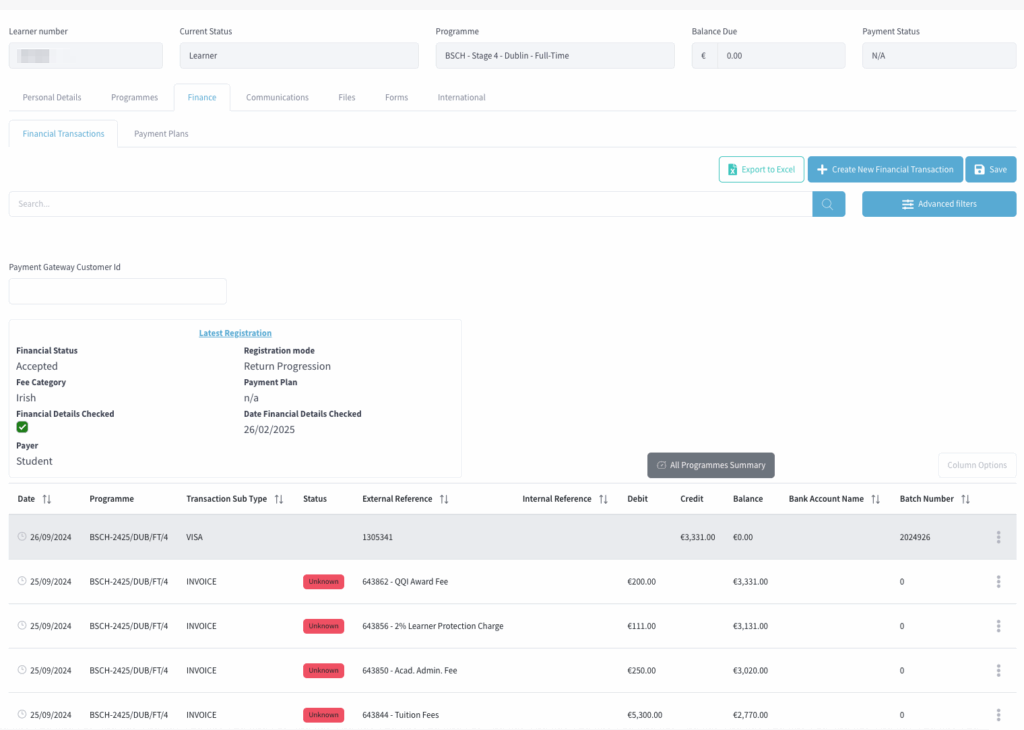Click batch number 2024926
1024x730 pixels.
point(915,537)
